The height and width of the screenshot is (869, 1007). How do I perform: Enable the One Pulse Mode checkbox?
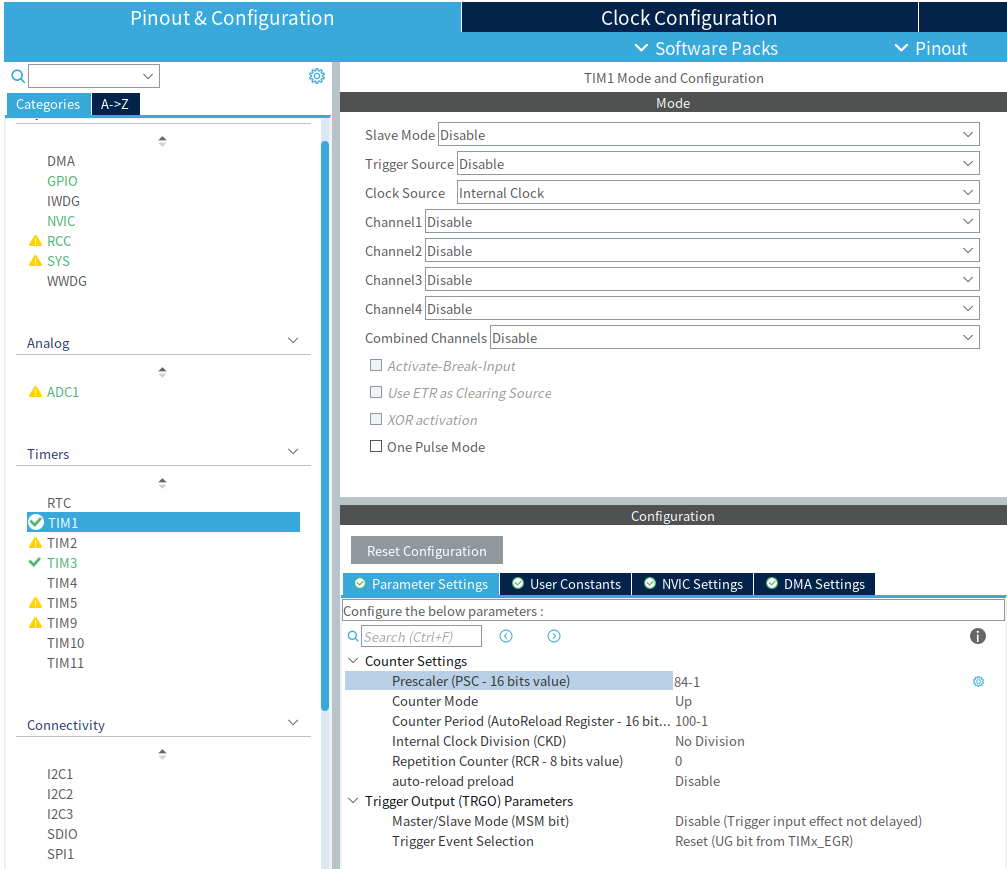(376, 446)
